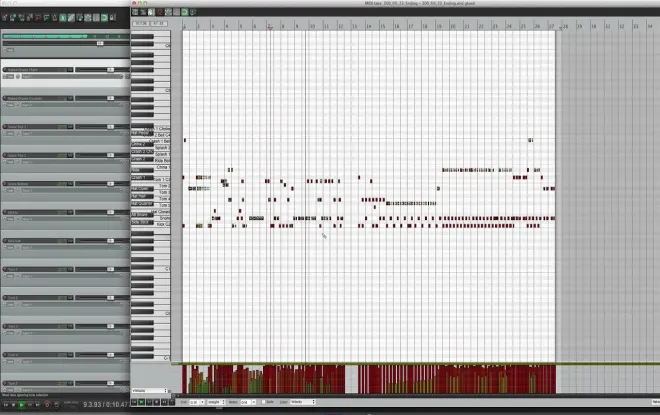Toggle green snap icon in main toolbar
Screen dimensions: 660x415
click(x=104, y=18)
